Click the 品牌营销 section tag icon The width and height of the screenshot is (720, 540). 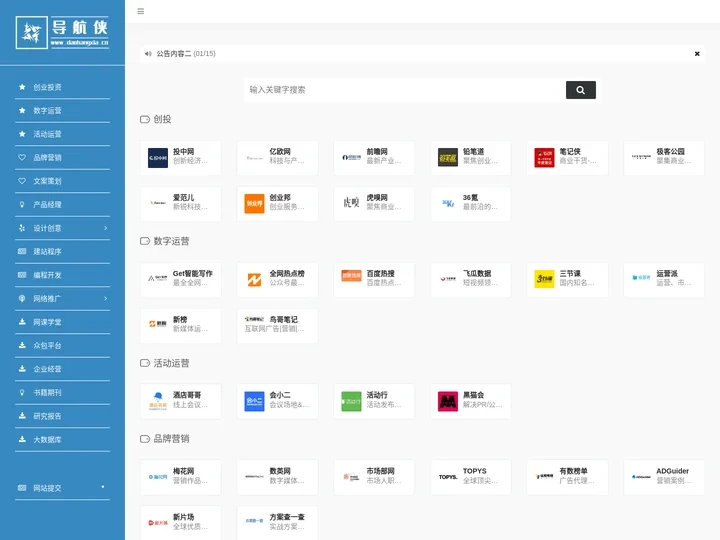145,439
